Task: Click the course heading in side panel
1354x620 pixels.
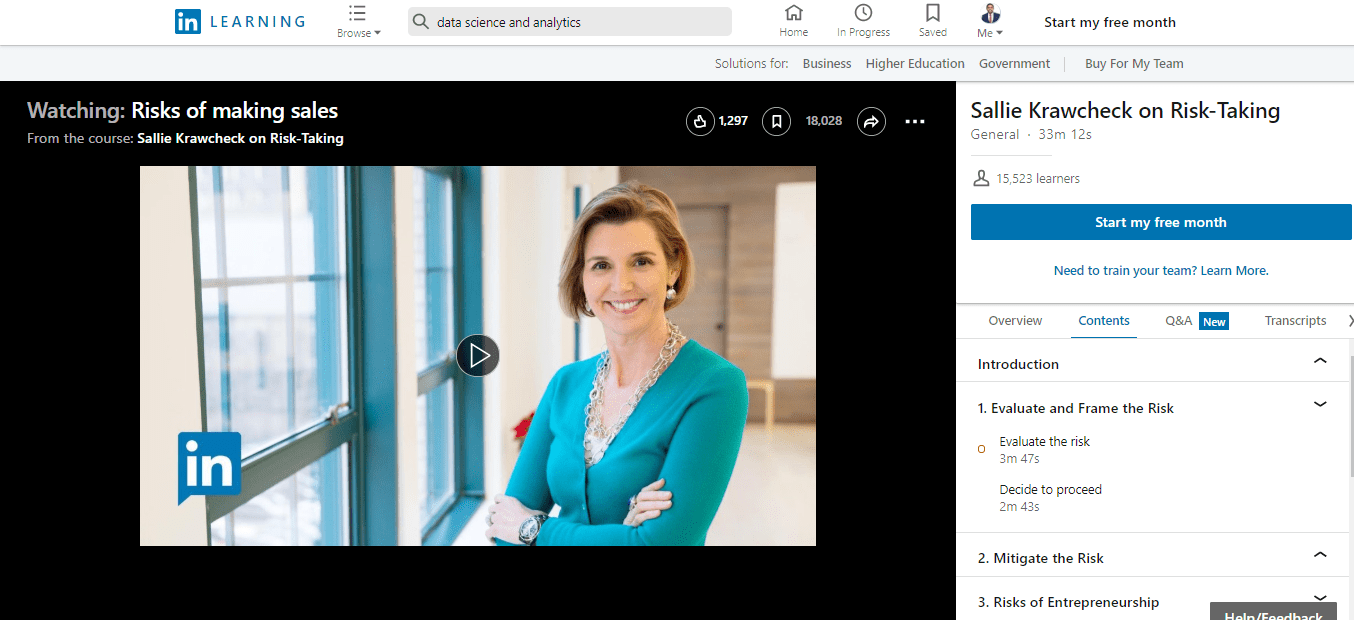Action: (1125, 110)
